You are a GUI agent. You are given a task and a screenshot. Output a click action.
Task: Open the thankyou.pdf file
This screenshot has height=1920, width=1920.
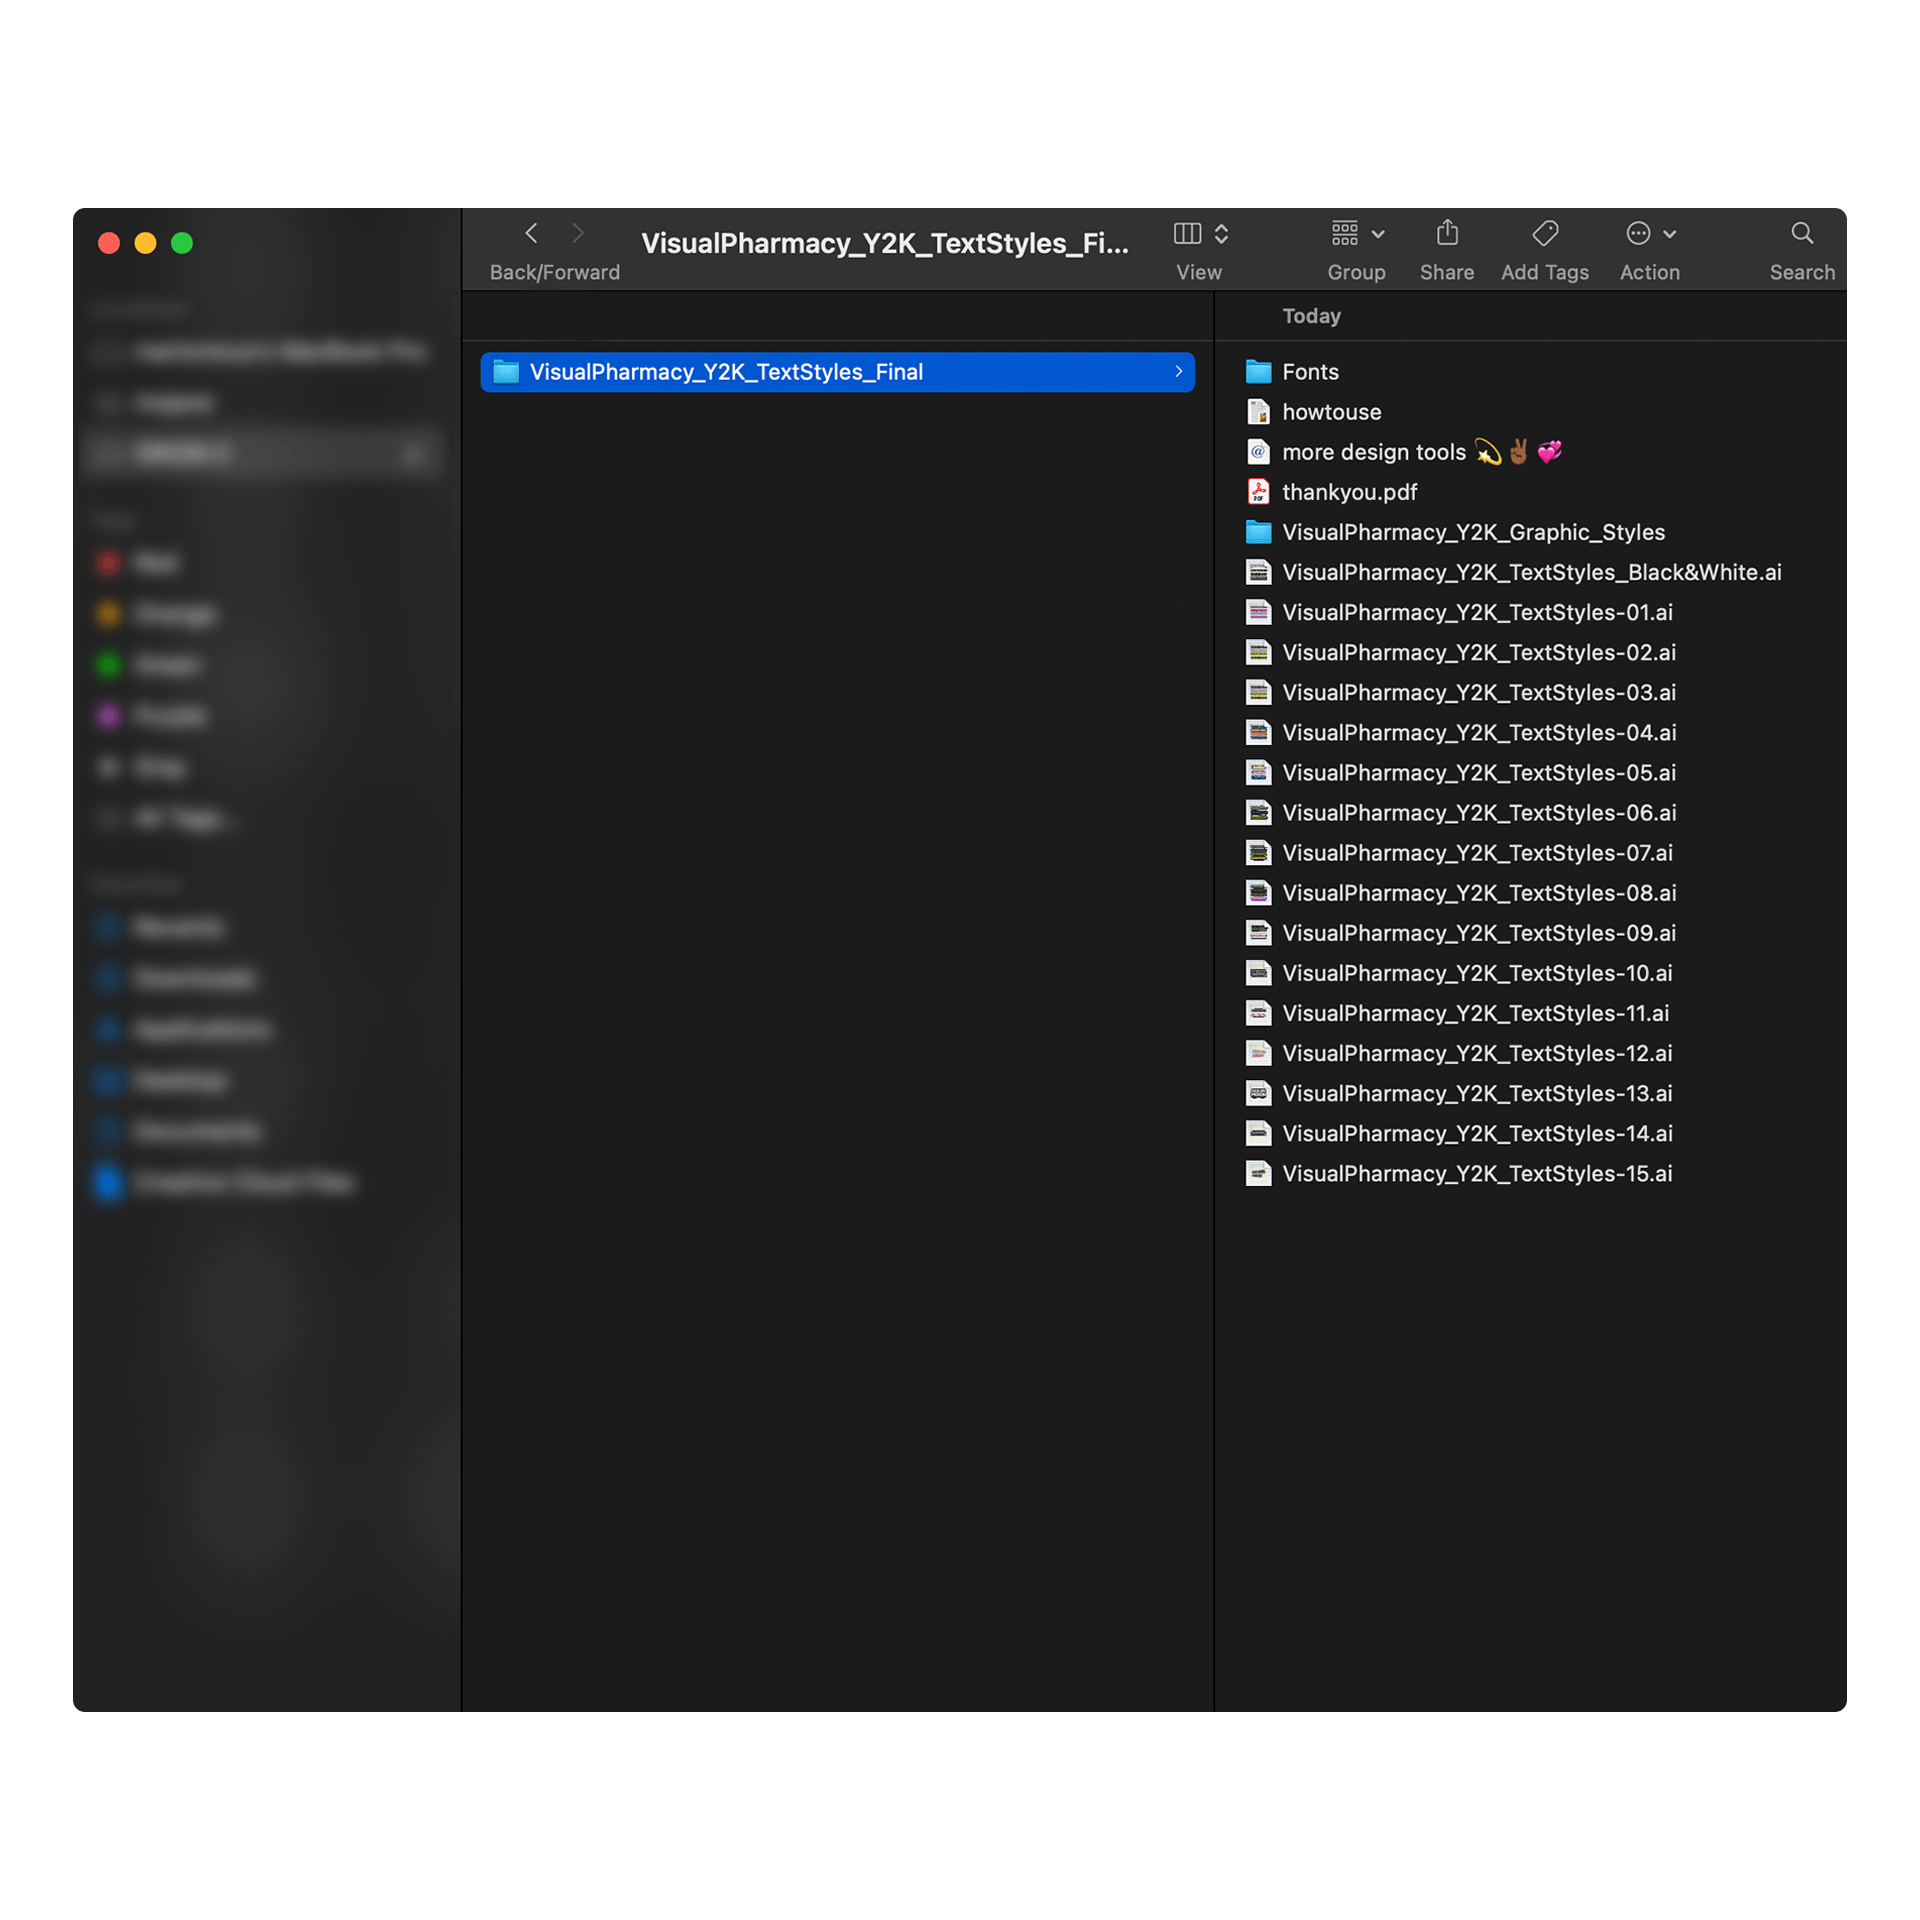pos(1349,492)
